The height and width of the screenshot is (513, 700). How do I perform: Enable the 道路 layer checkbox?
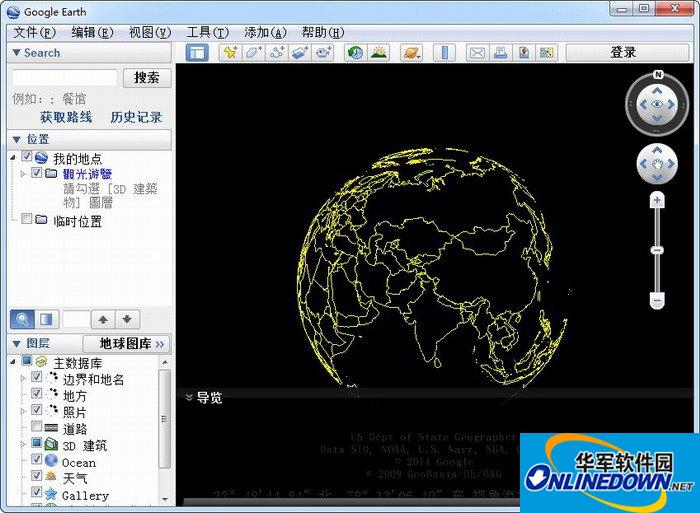[x=37, y=426]
